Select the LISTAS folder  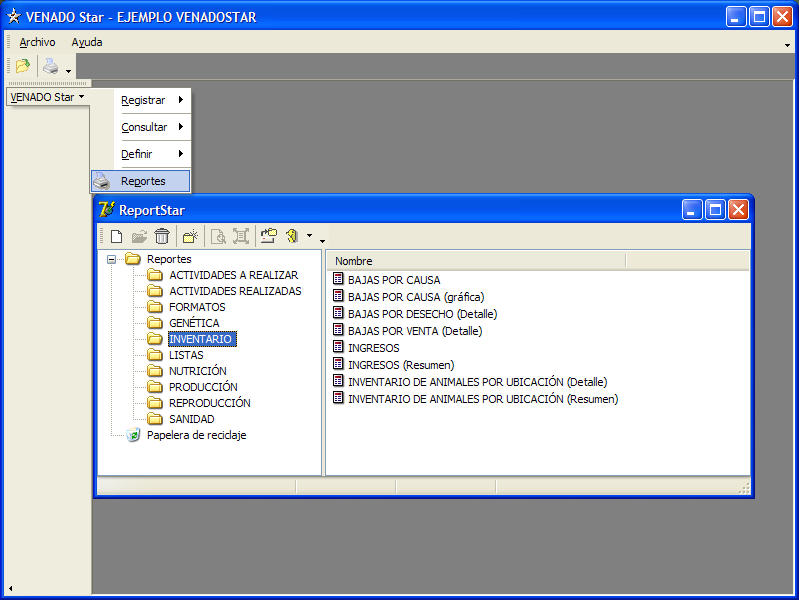coord(186,355)
